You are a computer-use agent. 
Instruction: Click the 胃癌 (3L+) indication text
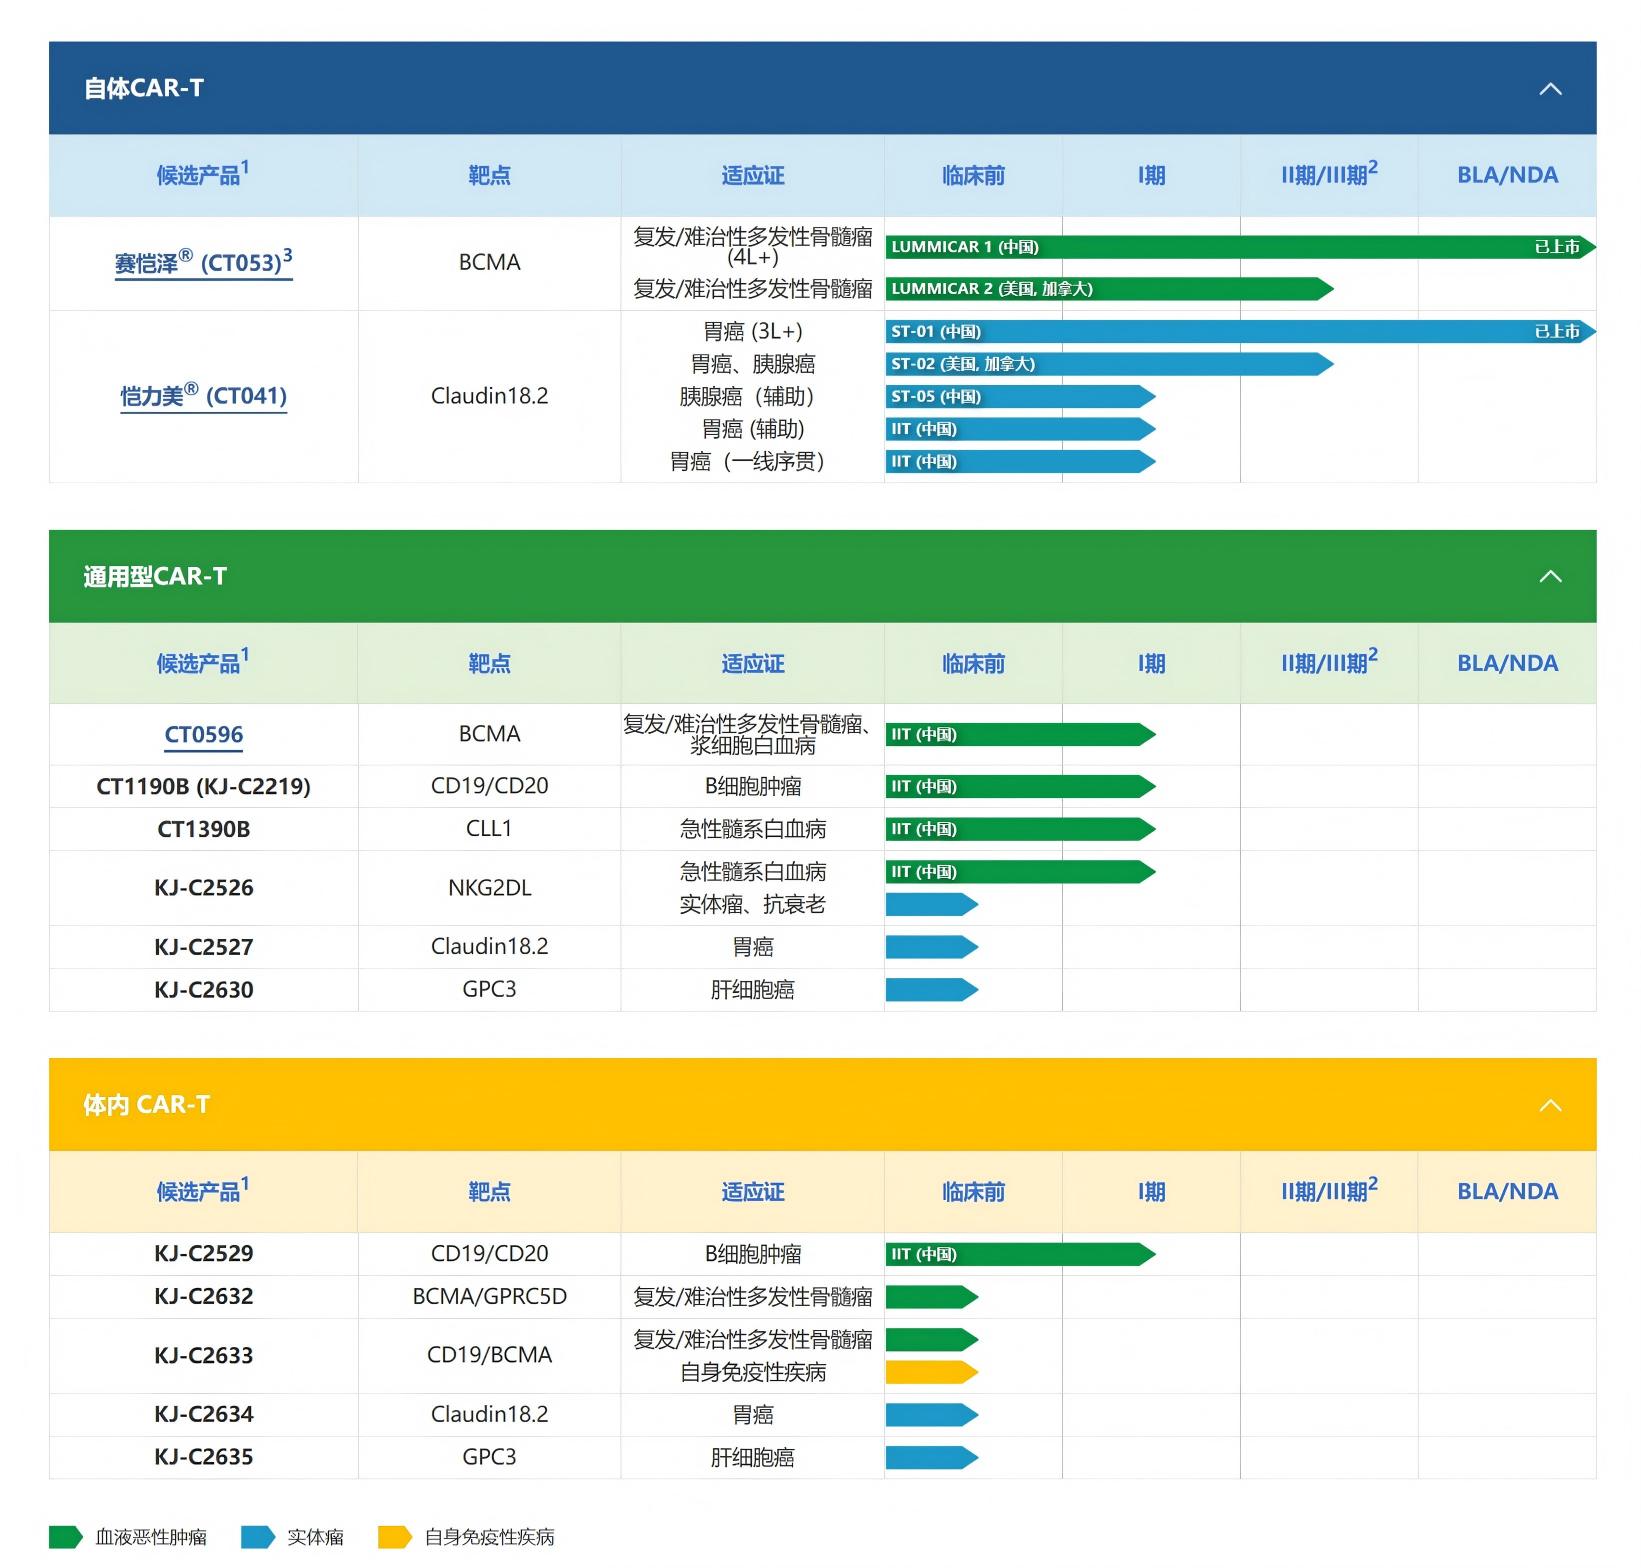753,332
